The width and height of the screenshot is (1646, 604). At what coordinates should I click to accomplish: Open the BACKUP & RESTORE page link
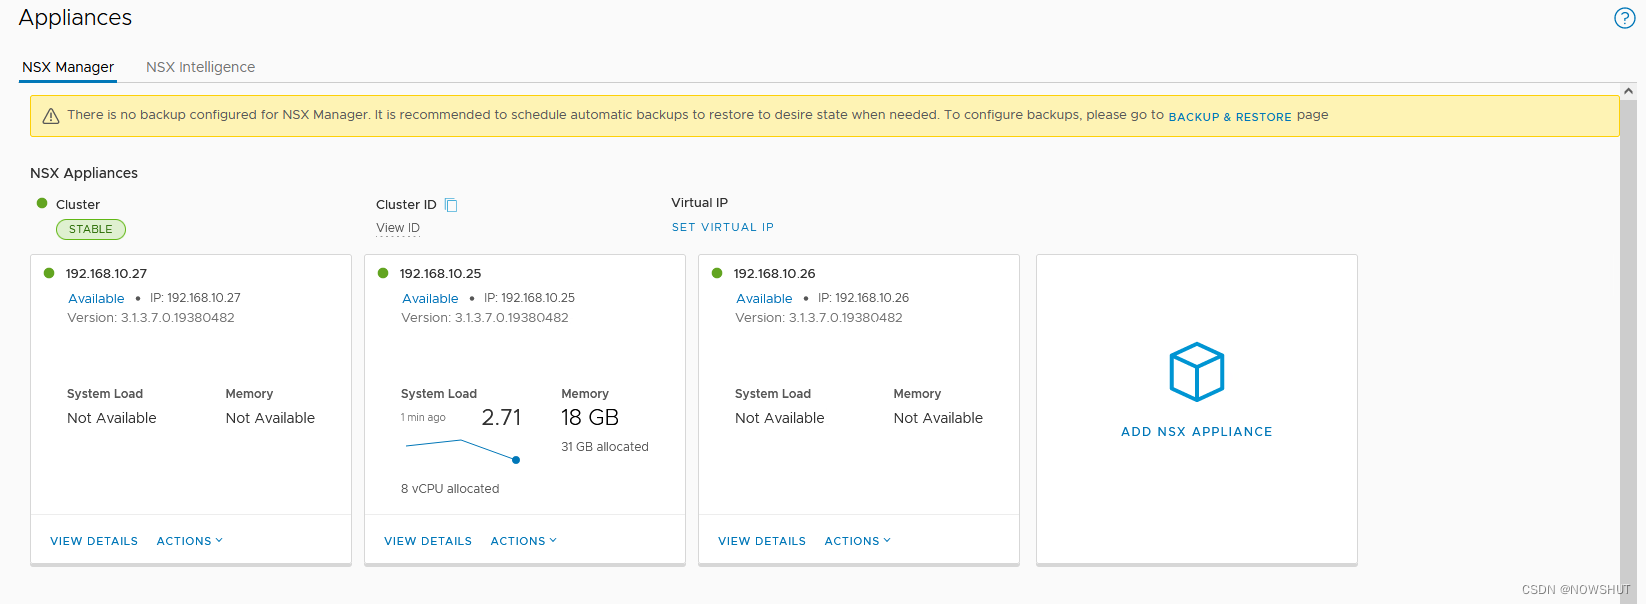click(1230, 117)
